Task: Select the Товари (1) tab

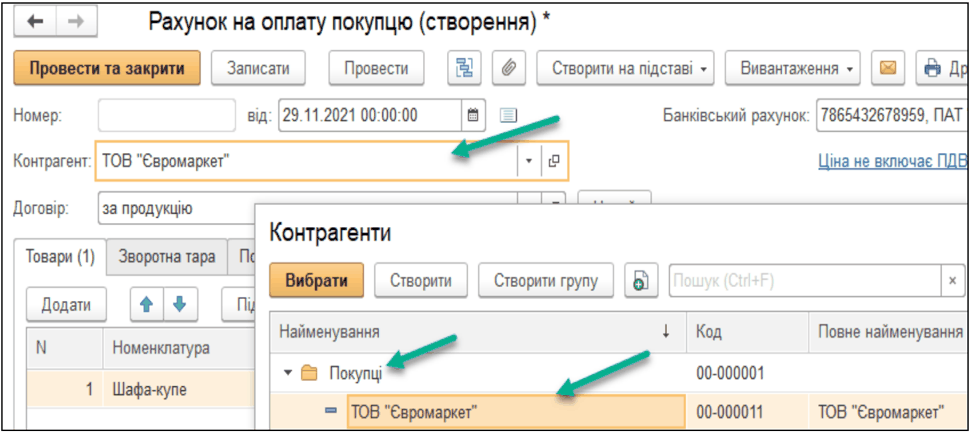Action: coord(59,257)
